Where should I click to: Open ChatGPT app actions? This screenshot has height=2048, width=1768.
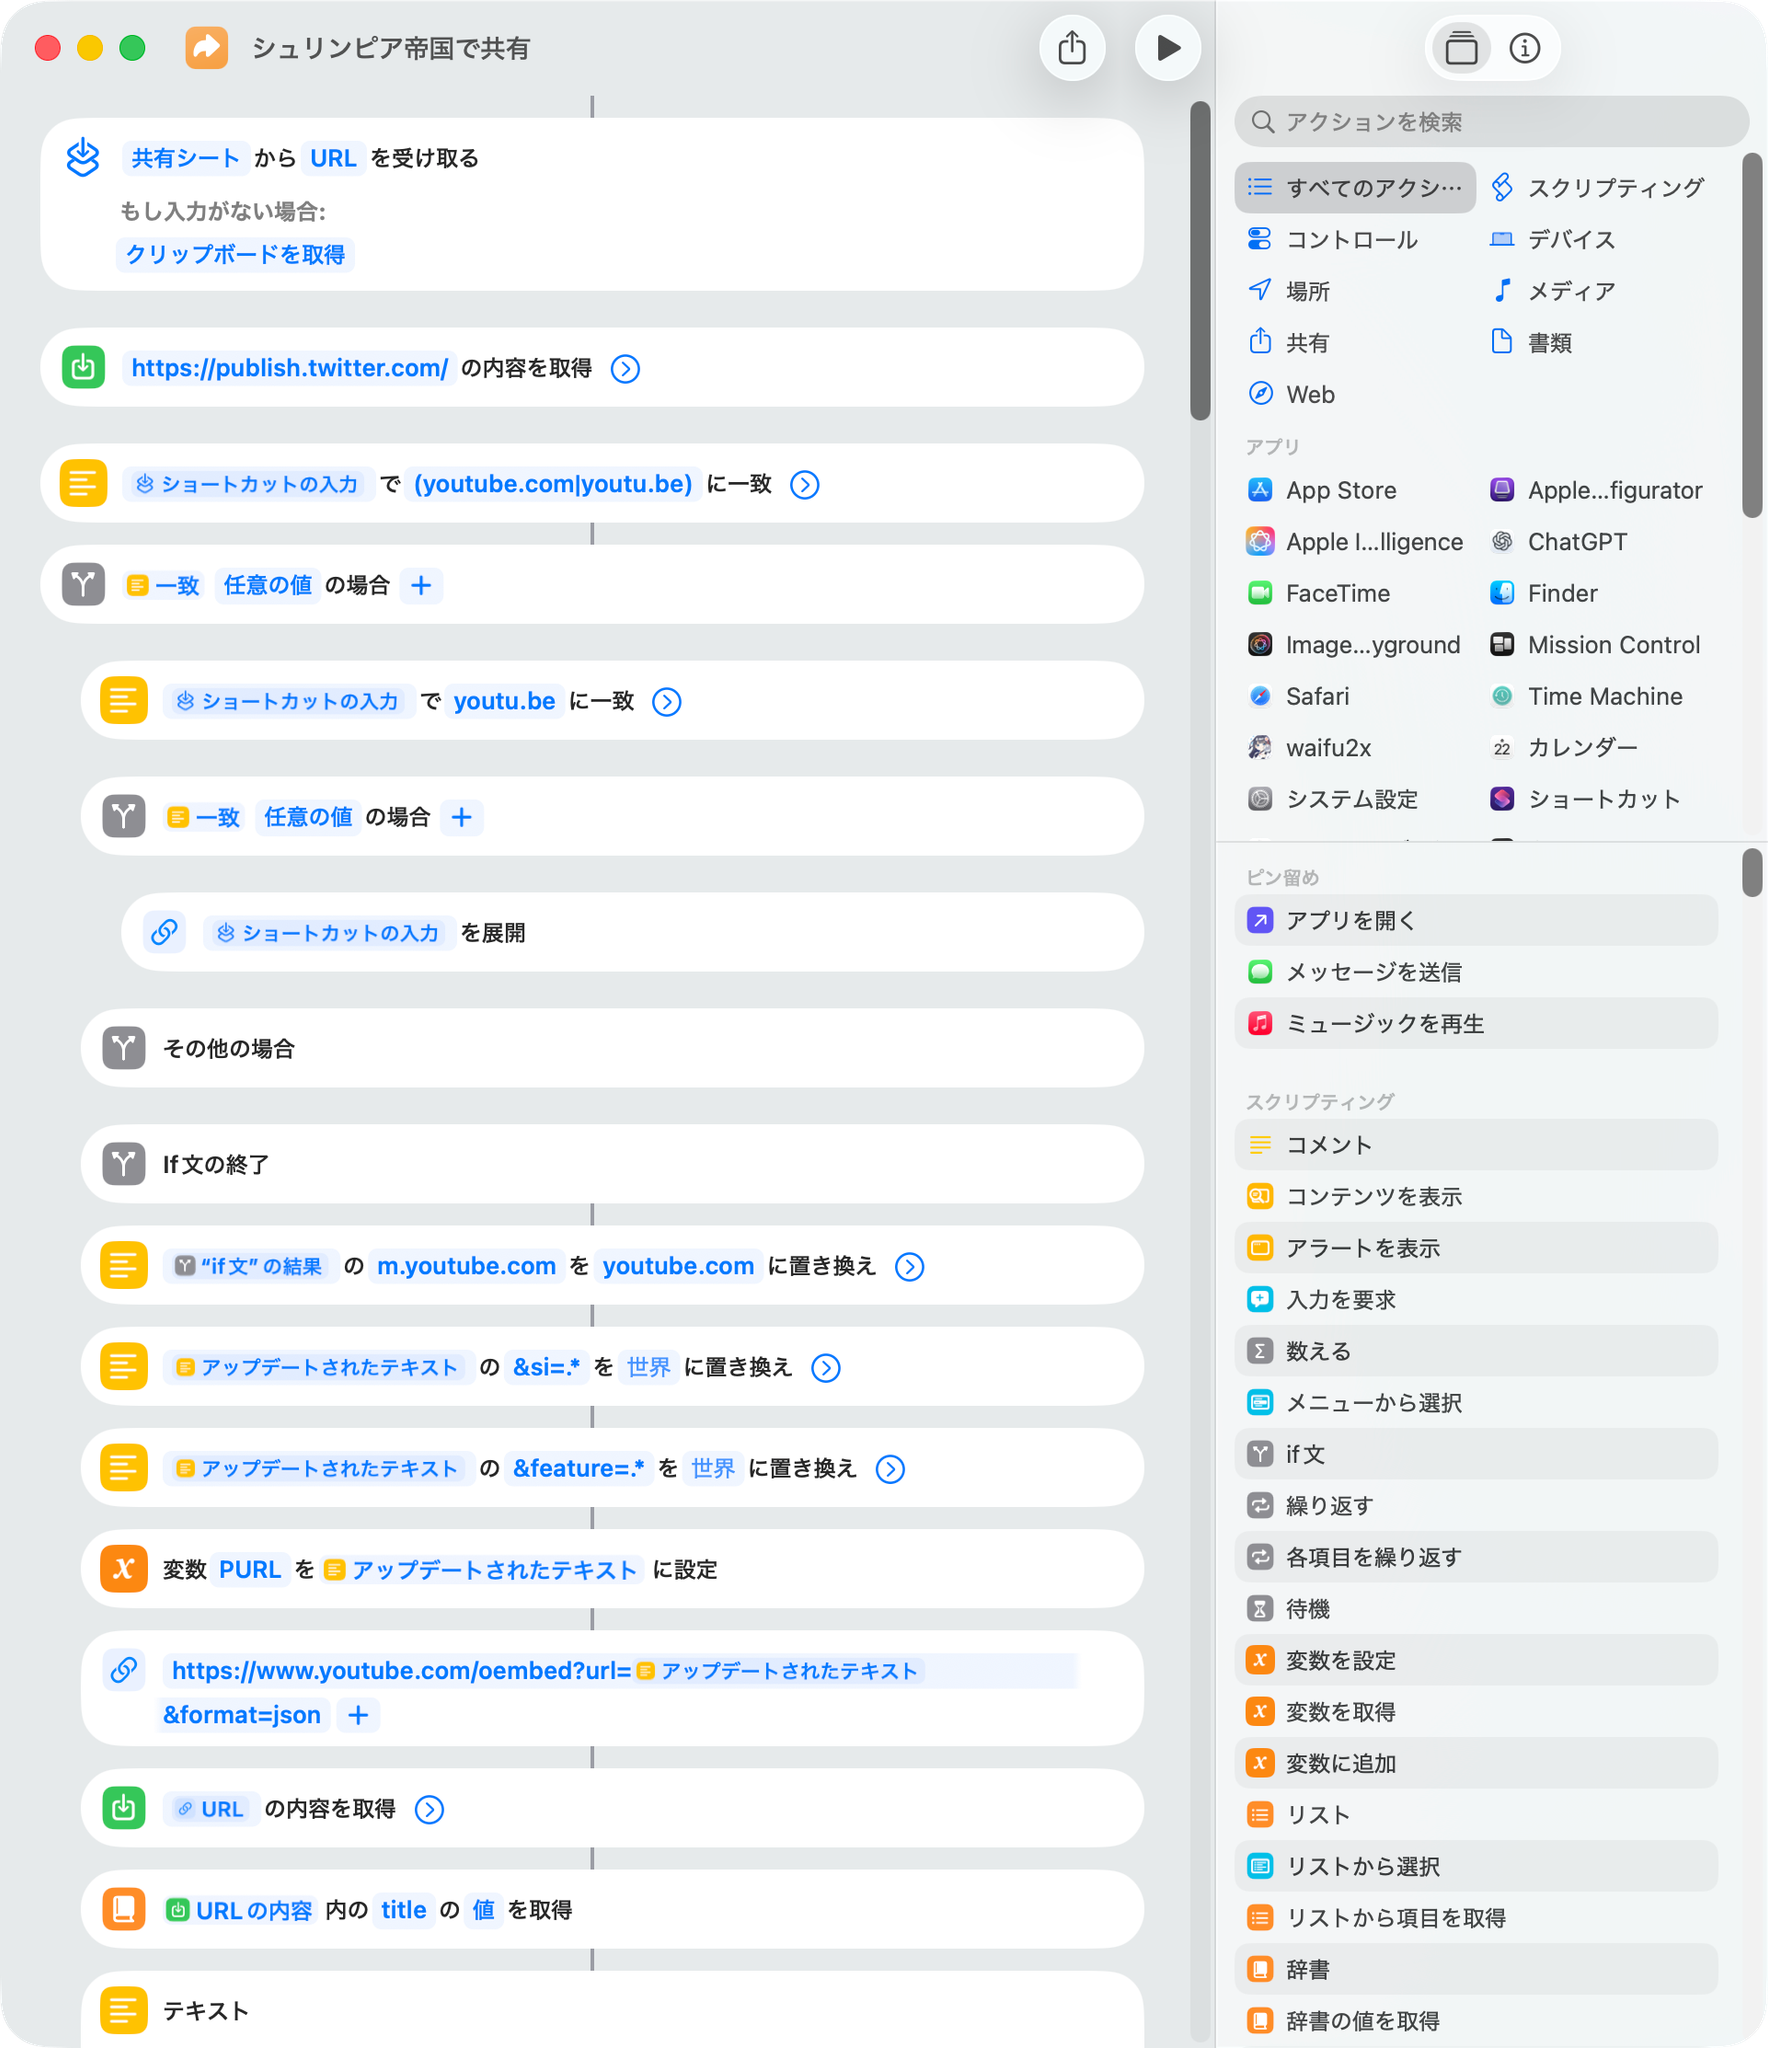coord(1558,541)
